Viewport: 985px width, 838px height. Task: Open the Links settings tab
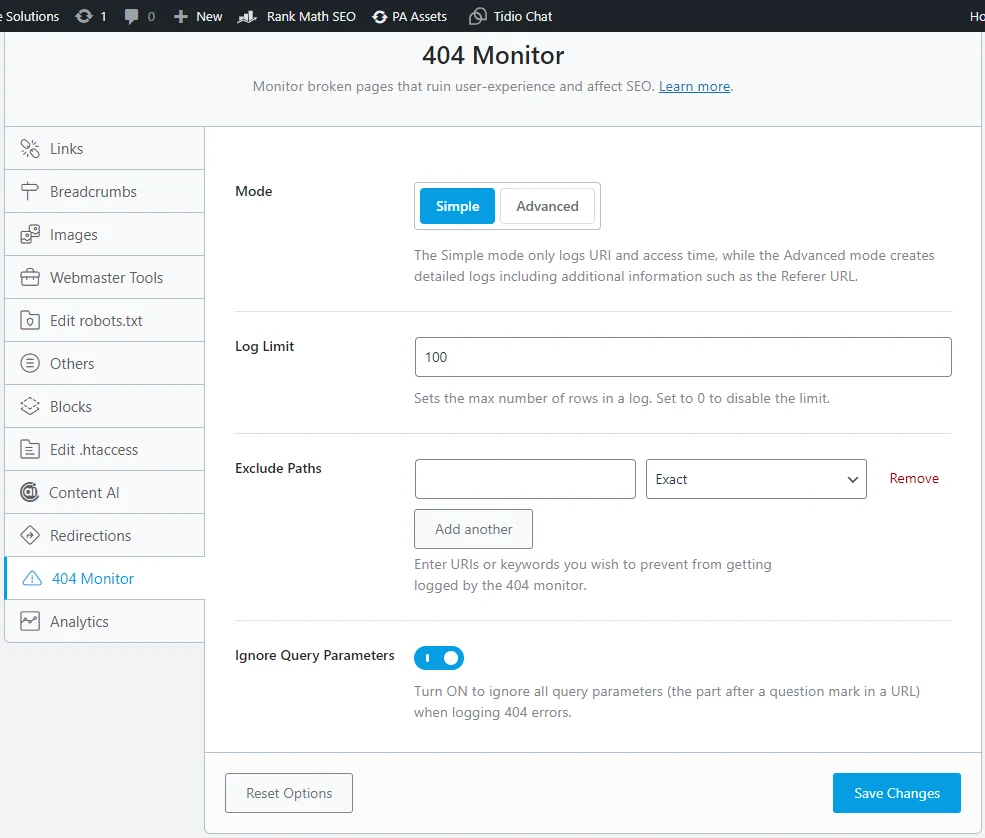tap(104, 148)
